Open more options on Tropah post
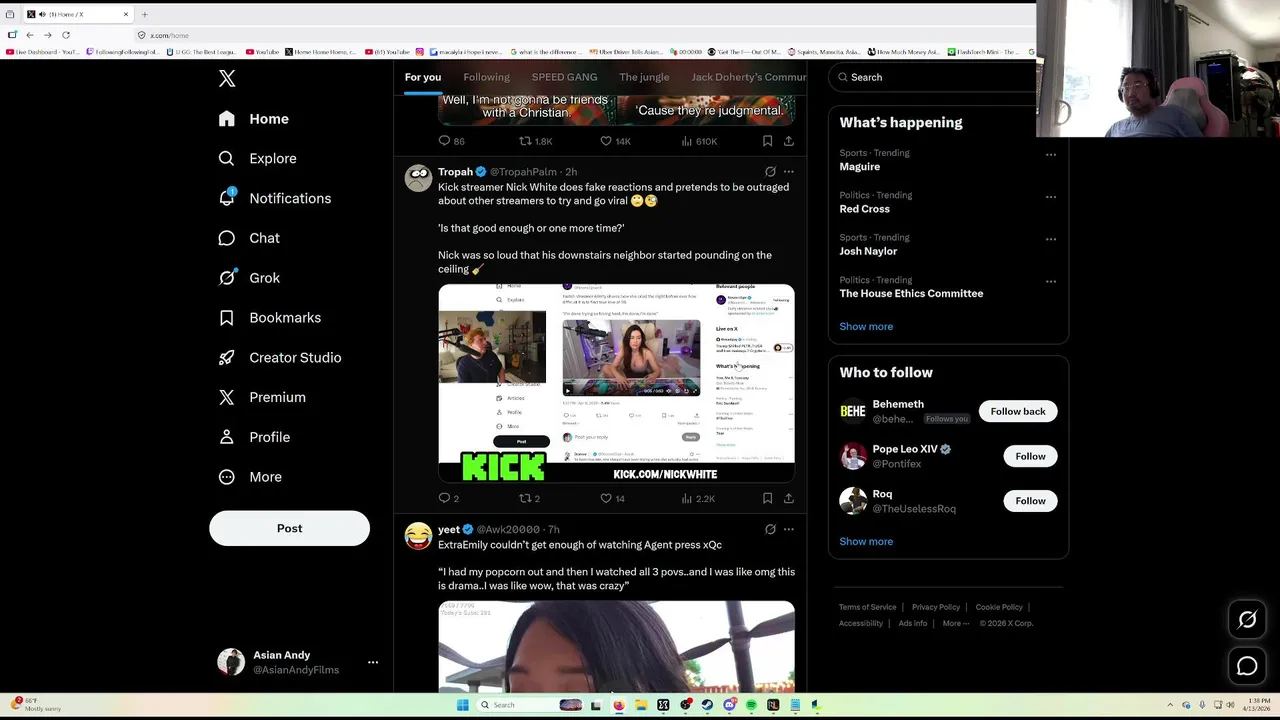Screen dimensions: 1280x720 pos(789,172)
